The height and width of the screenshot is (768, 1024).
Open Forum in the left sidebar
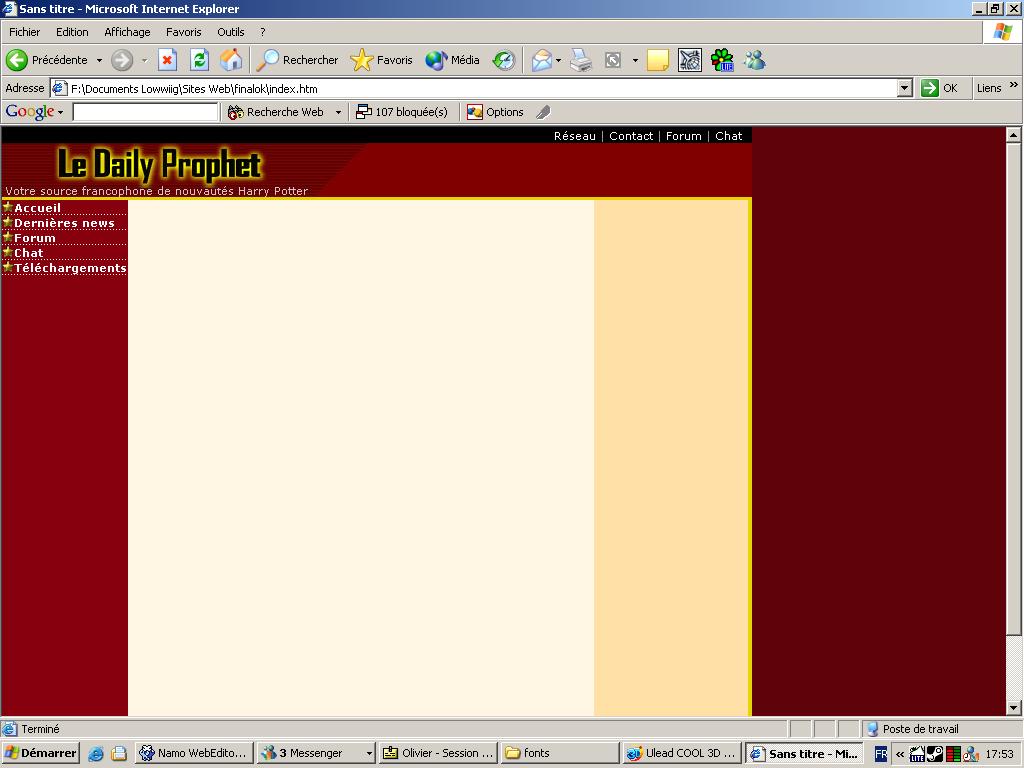click(35, 238)
